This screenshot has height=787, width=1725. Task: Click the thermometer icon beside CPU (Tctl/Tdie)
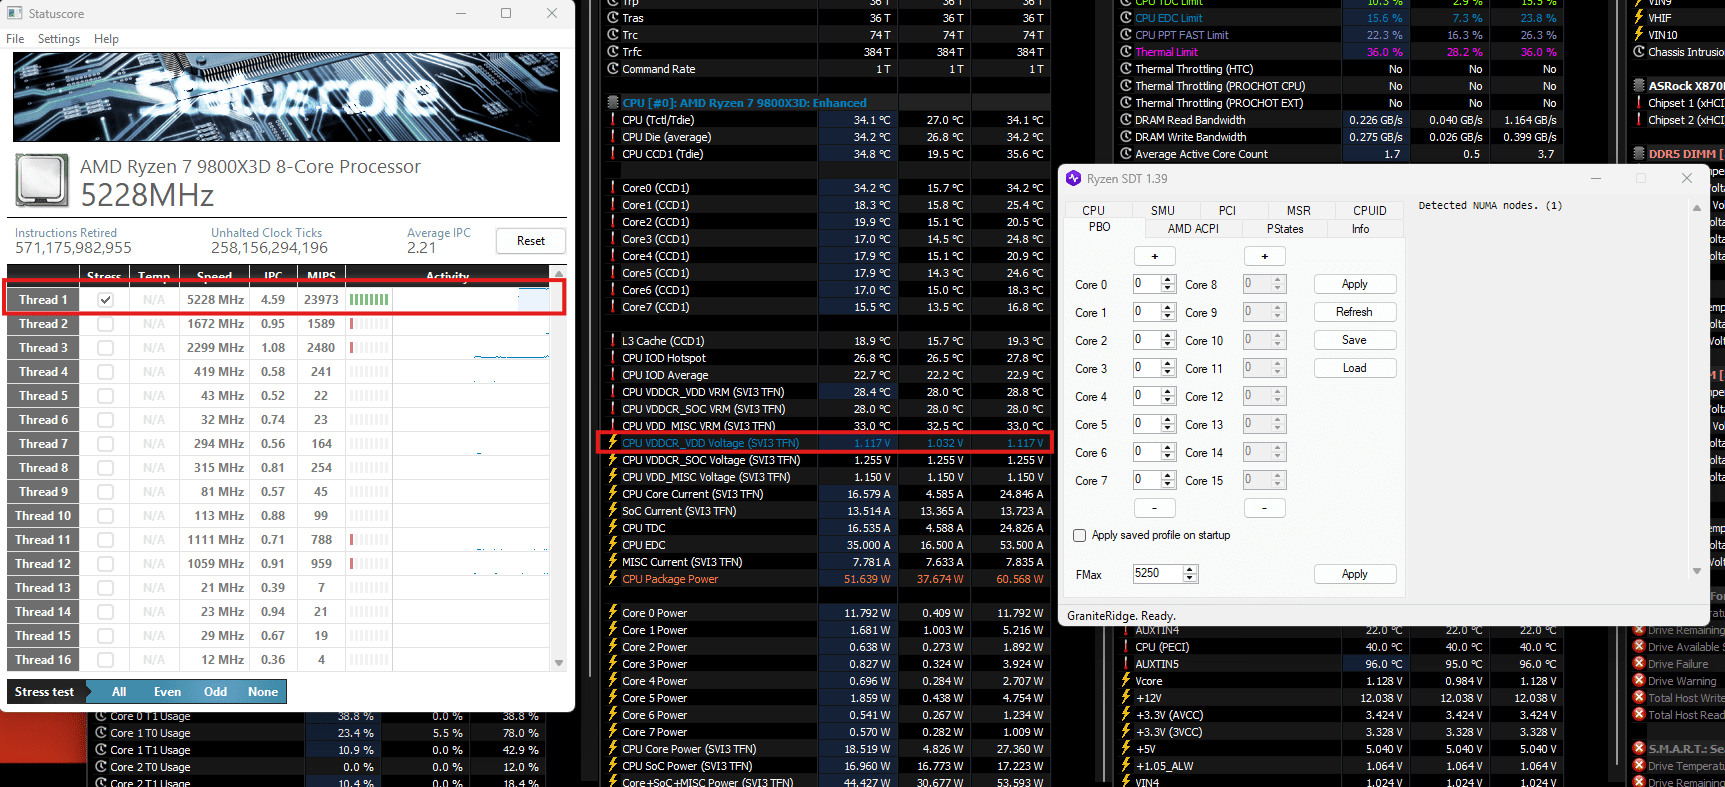(613, 120)
